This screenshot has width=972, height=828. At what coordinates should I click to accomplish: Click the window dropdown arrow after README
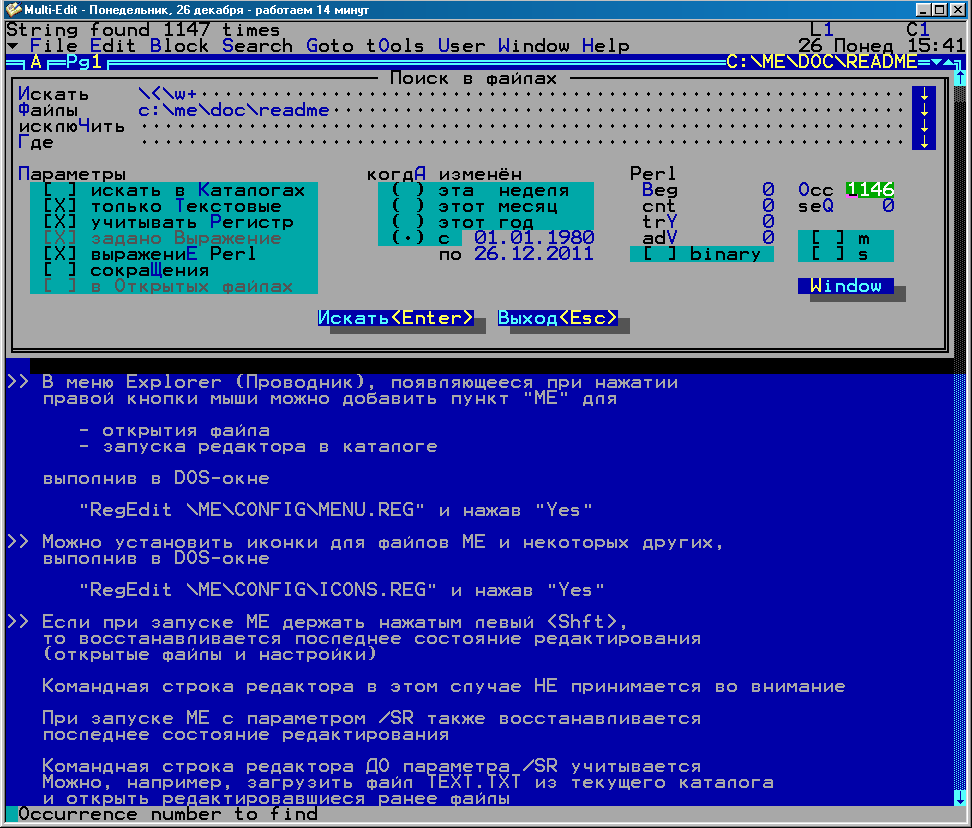pyautogui.click(x=935, y=62)
